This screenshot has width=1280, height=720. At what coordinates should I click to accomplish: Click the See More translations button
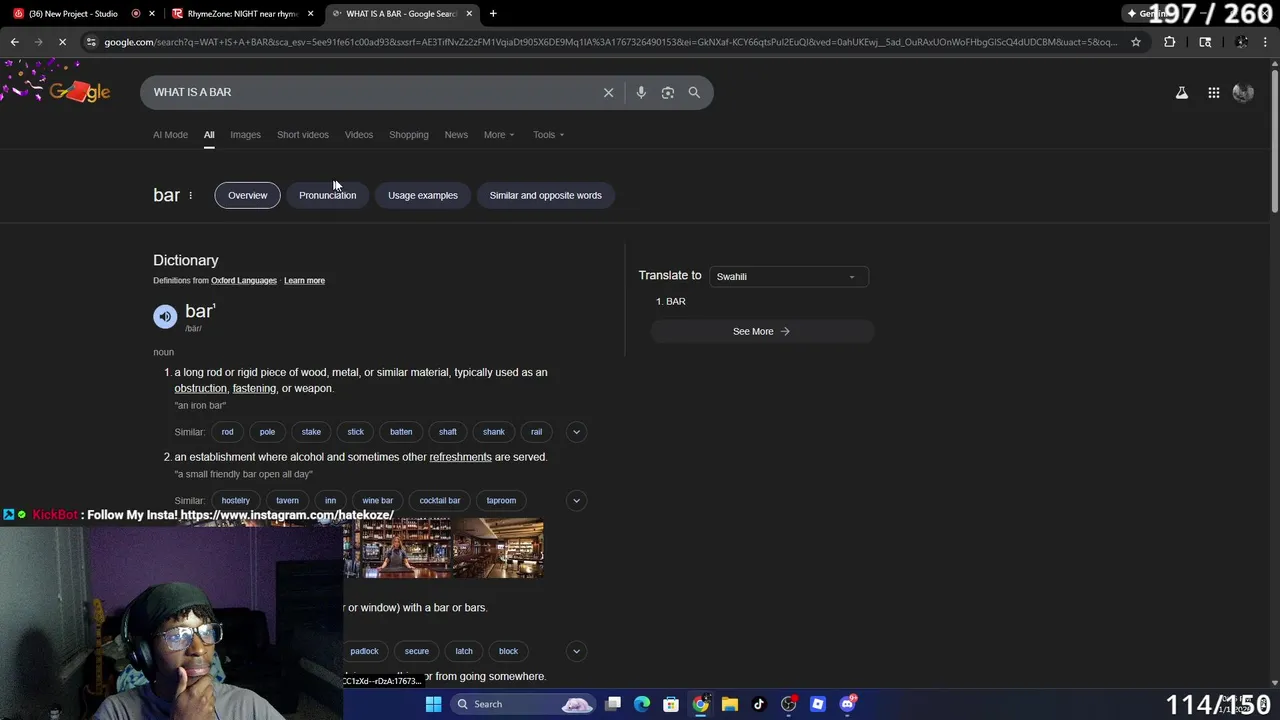tap(762, 331)
